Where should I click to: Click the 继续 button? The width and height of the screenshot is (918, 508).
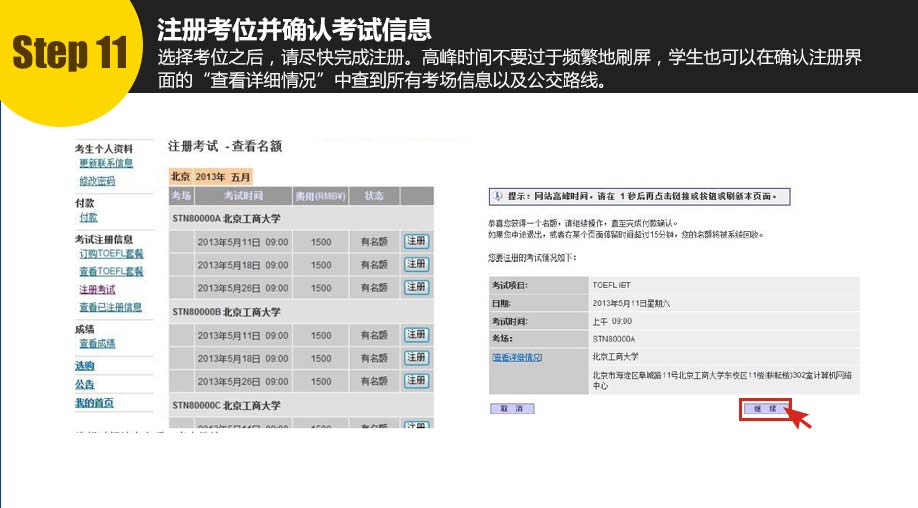(765, 409)
